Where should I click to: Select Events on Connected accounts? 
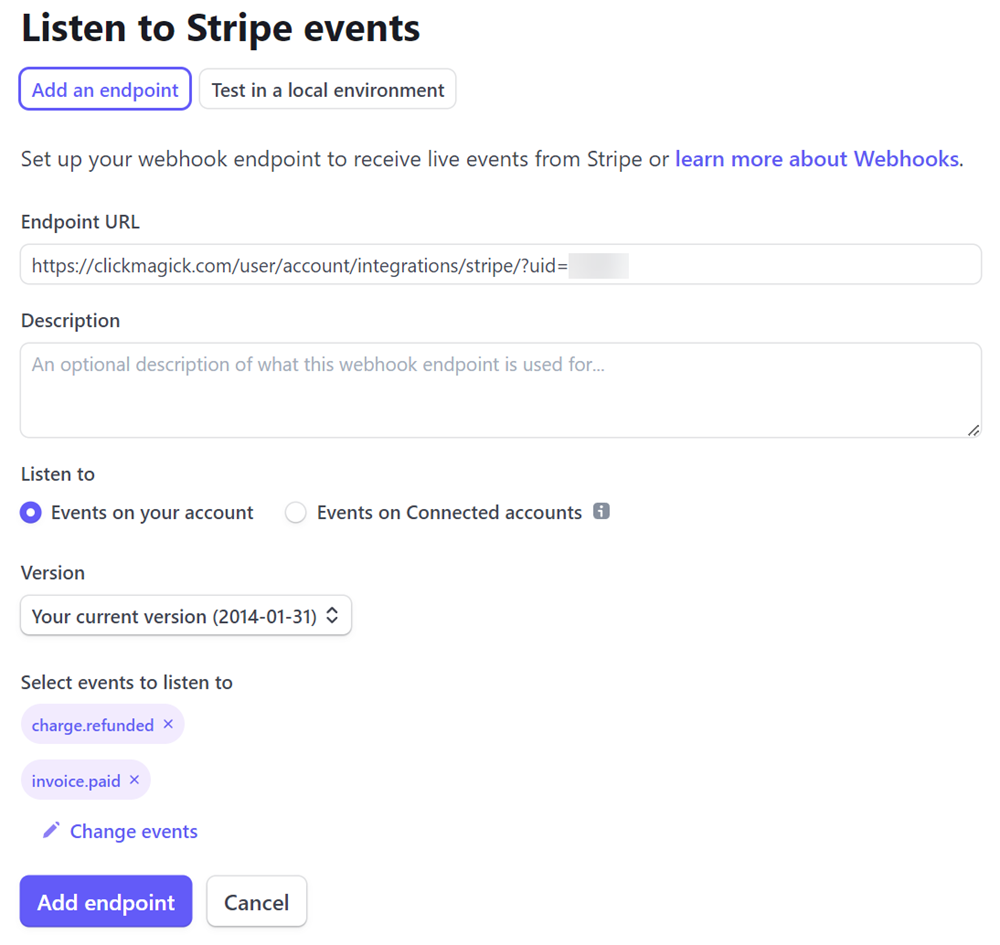(x=295, y=513)
